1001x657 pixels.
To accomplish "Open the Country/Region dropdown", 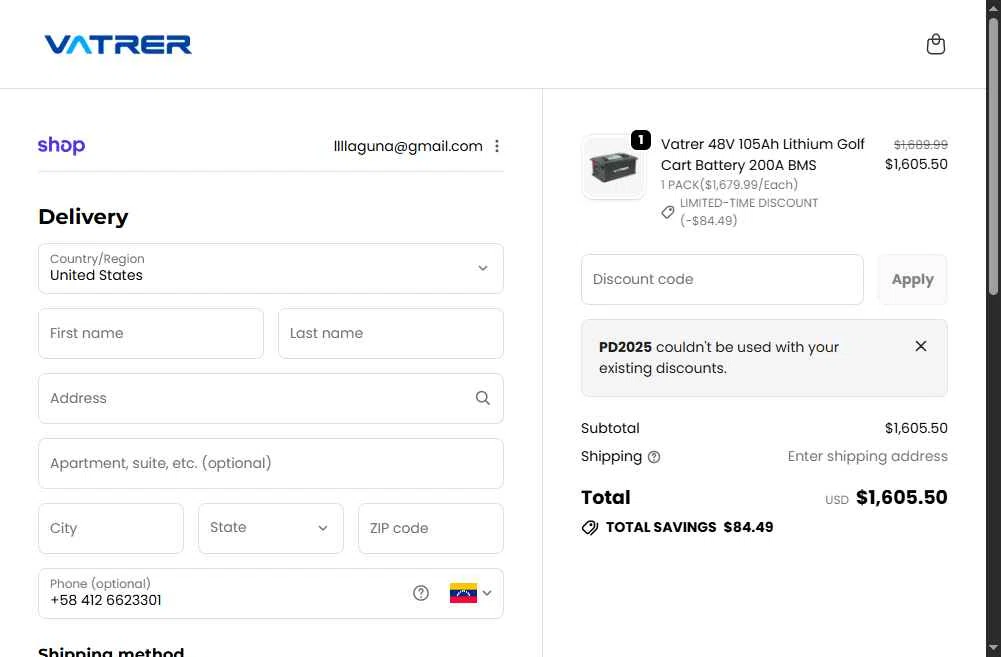I will tap(271, 268).
